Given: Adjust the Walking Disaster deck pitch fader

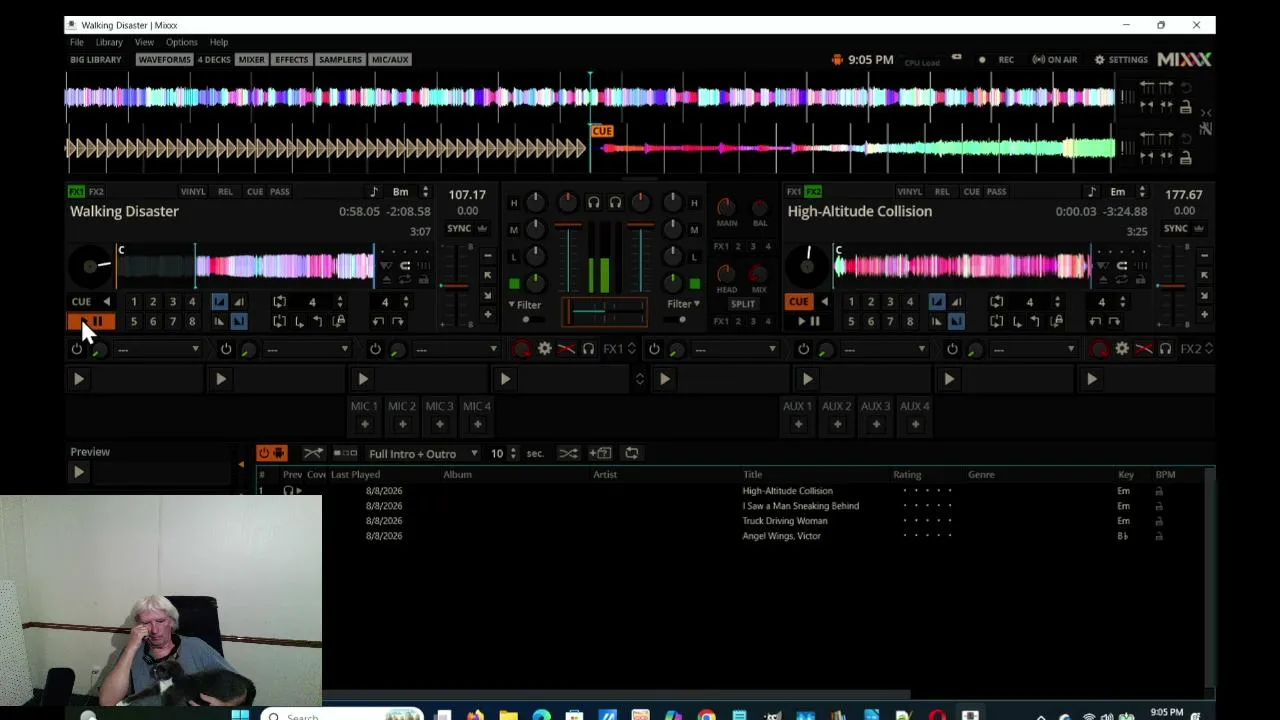Looking at the screenshot, I should [x=456, y=285].
